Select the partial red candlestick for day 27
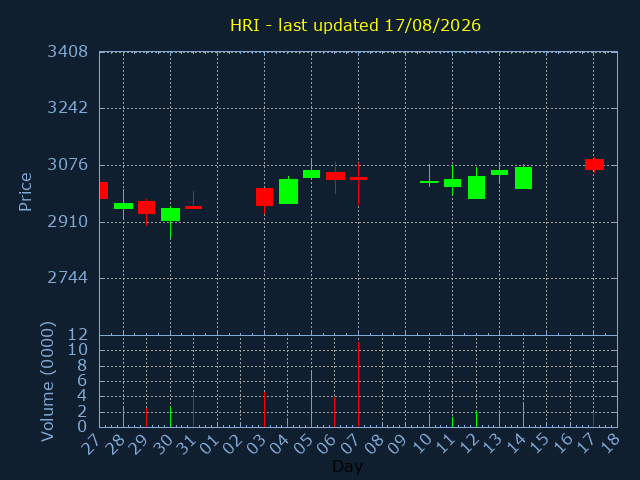640x480 pixels. [104, 191]
